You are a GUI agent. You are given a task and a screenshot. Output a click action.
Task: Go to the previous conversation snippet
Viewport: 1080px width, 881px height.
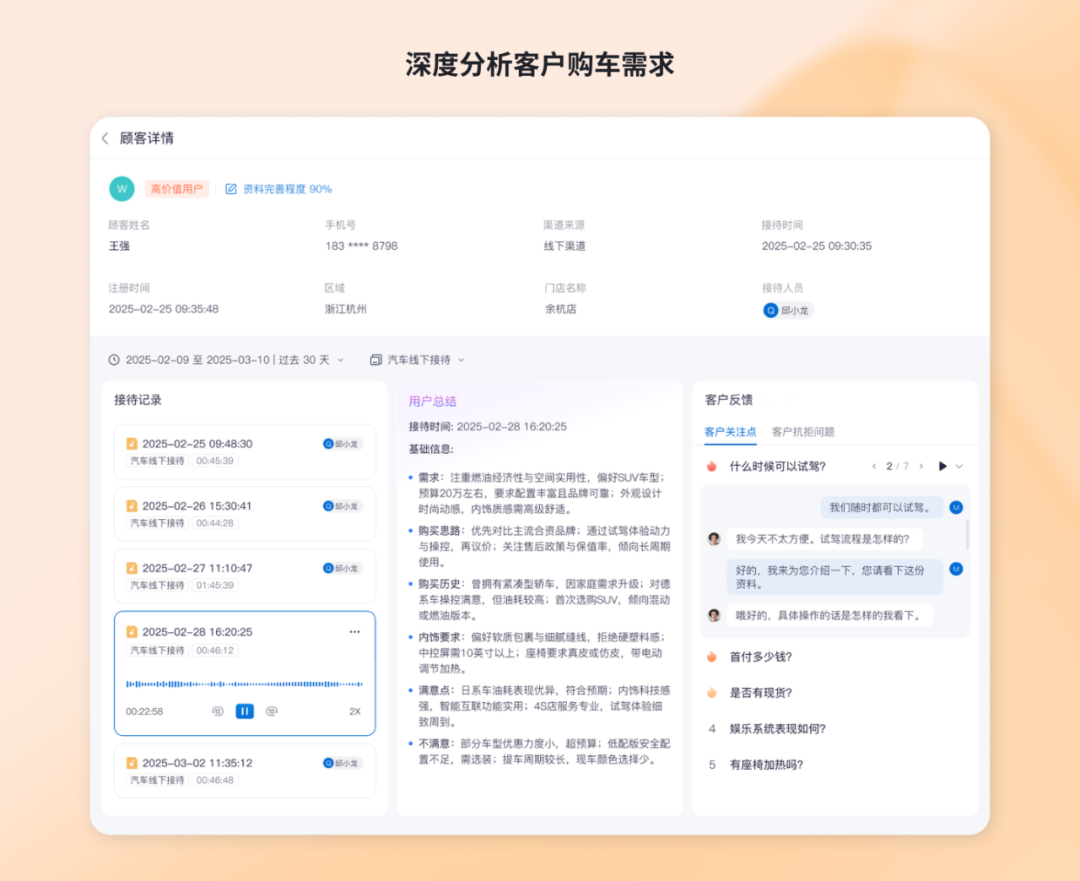pos(874,466)
